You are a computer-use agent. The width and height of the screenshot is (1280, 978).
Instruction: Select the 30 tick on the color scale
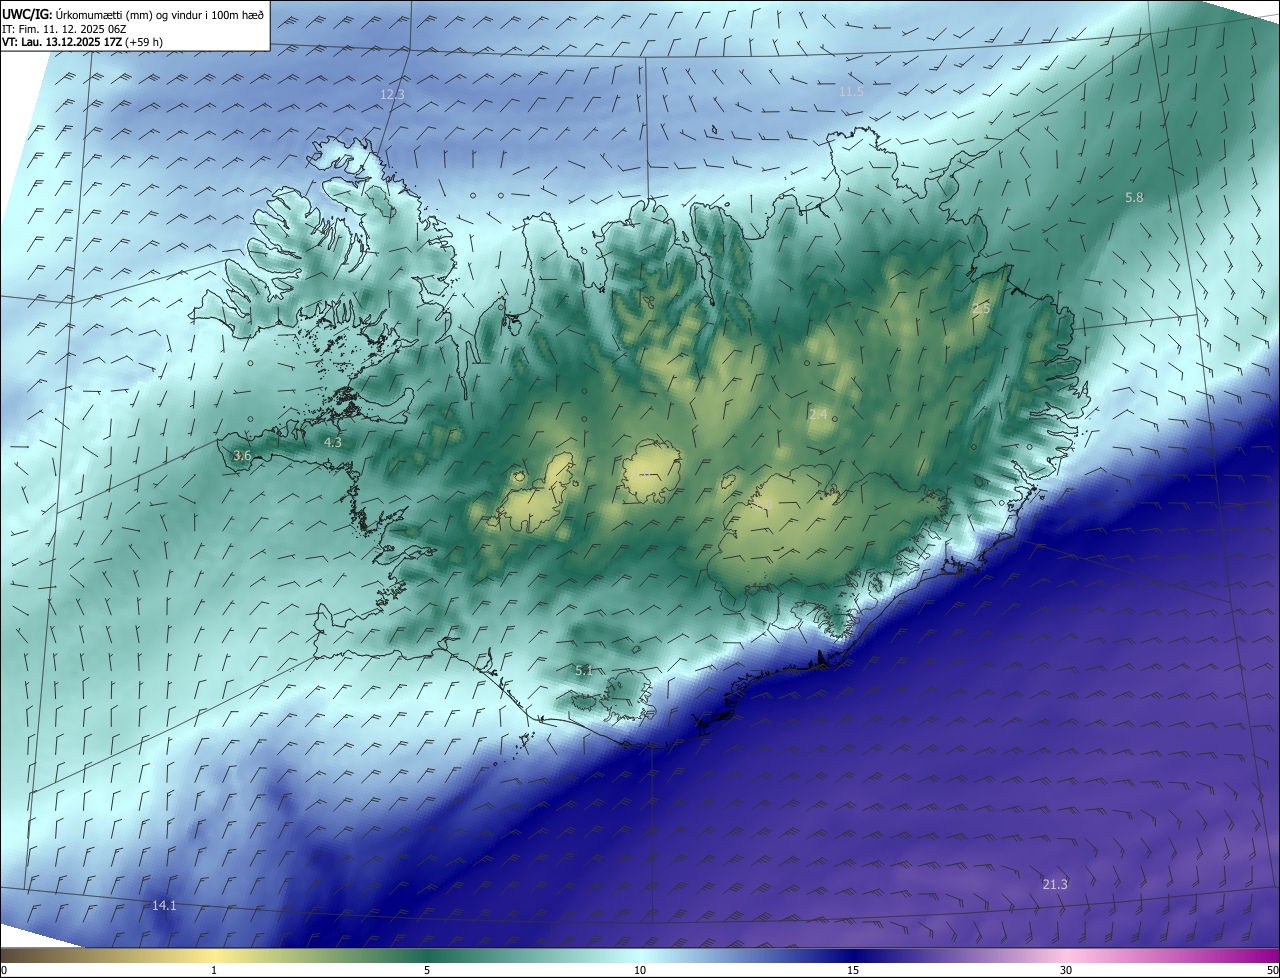pos(1066,970)
